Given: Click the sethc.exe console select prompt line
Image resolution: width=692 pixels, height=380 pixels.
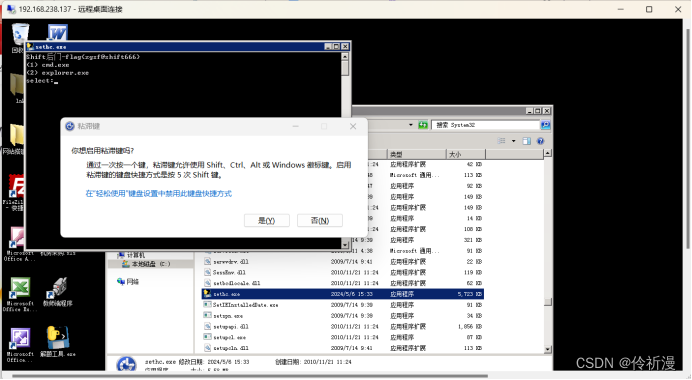Looking at the screenshot, I should pos(42,81).
